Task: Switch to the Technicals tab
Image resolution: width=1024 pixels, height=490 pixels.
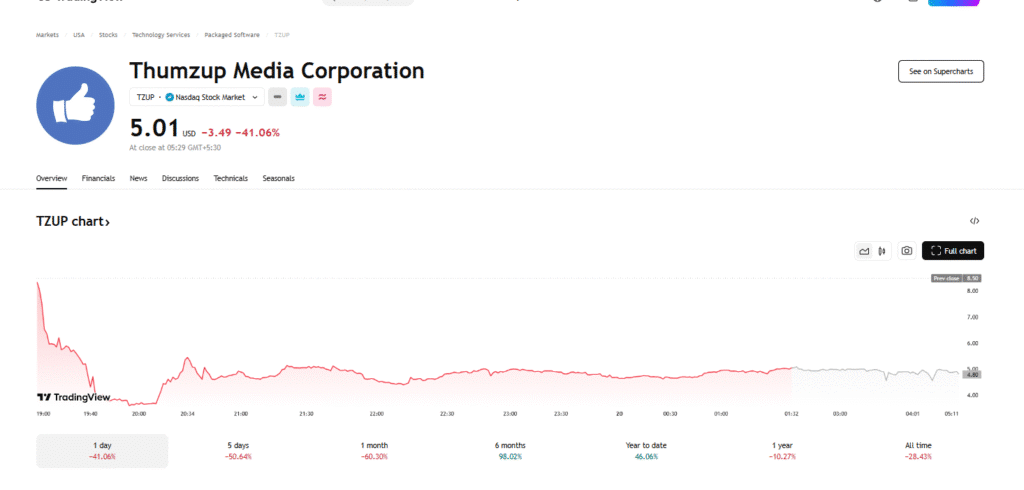Action: (x=230, y=178)
